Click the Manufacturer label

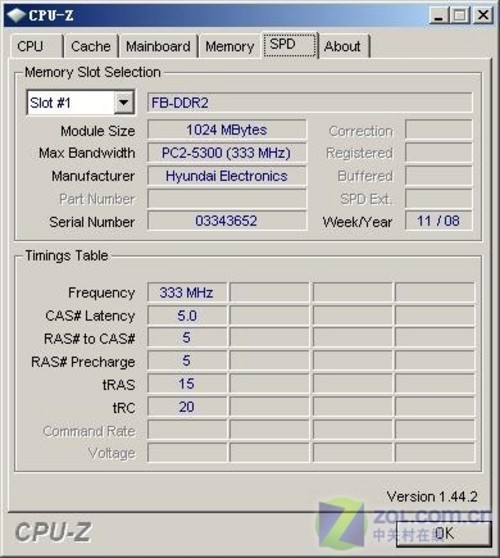click(x=93, y=176)
